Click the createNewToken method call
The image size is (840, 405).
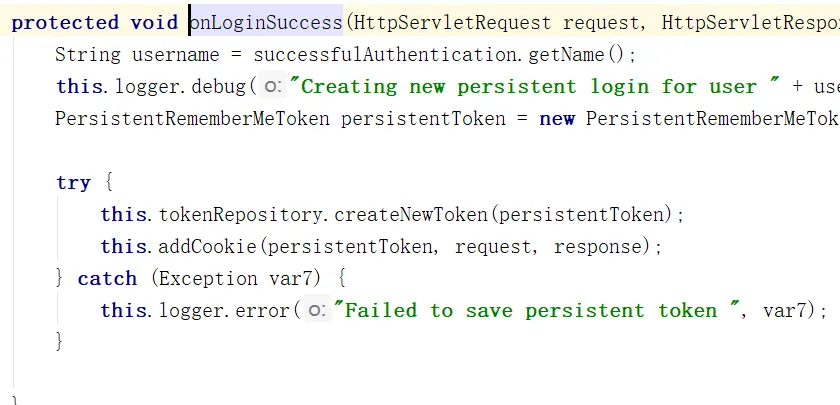pyautogui.click(x=414, y=215)
